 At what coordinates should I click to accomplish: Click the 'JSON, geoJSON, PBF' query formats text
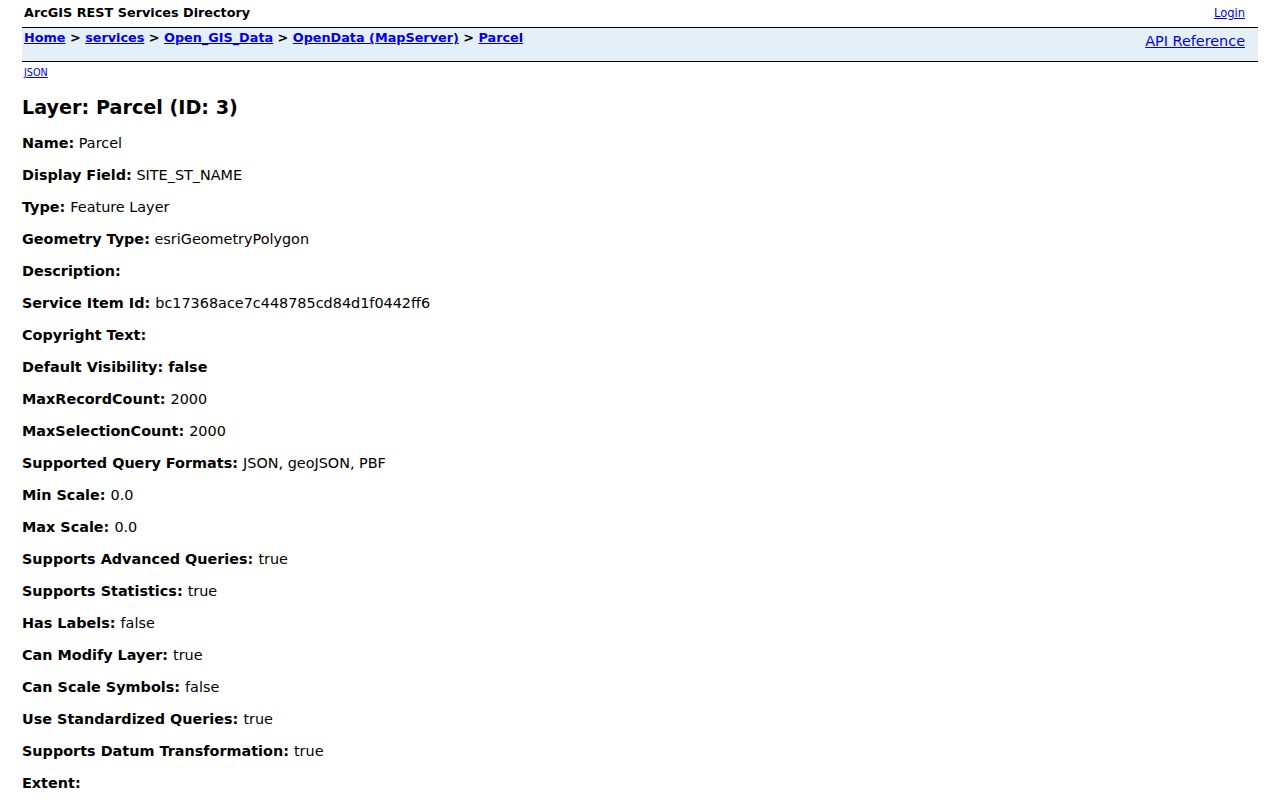[314, 463]
